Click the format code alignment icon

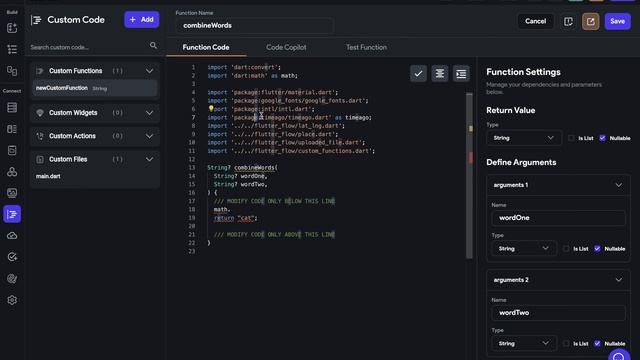(440, 74)
